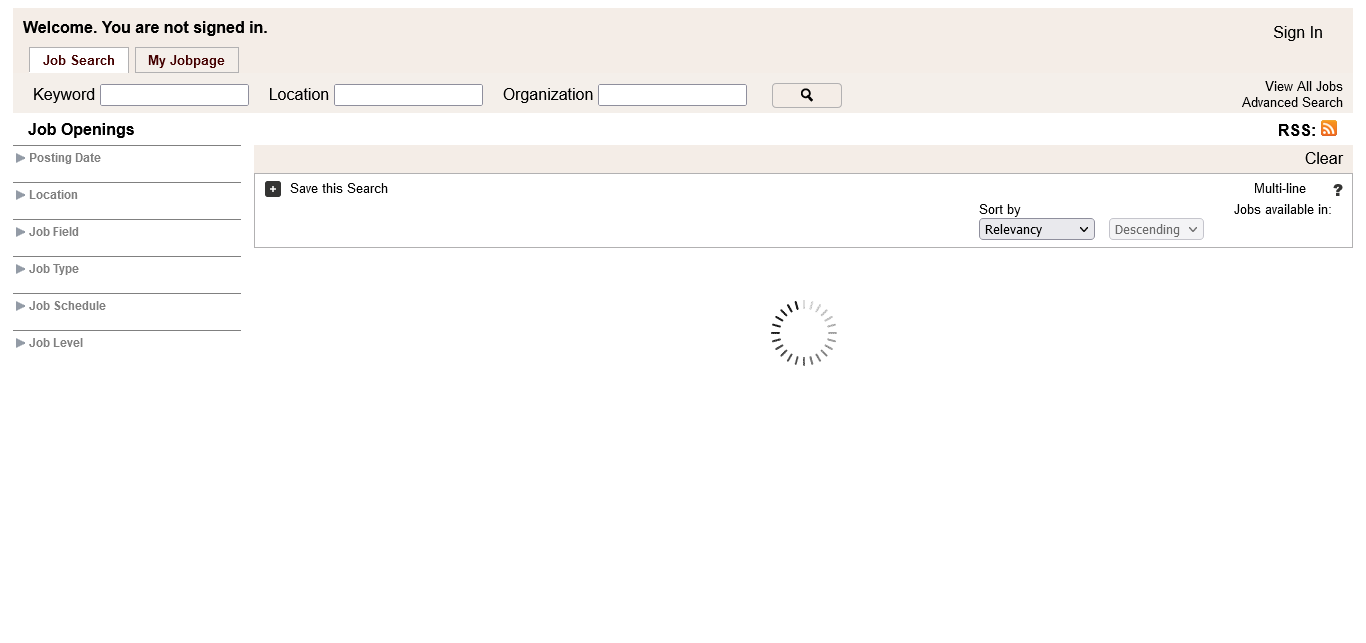Expand the Job Schedule filter

[x=66, y=306]
